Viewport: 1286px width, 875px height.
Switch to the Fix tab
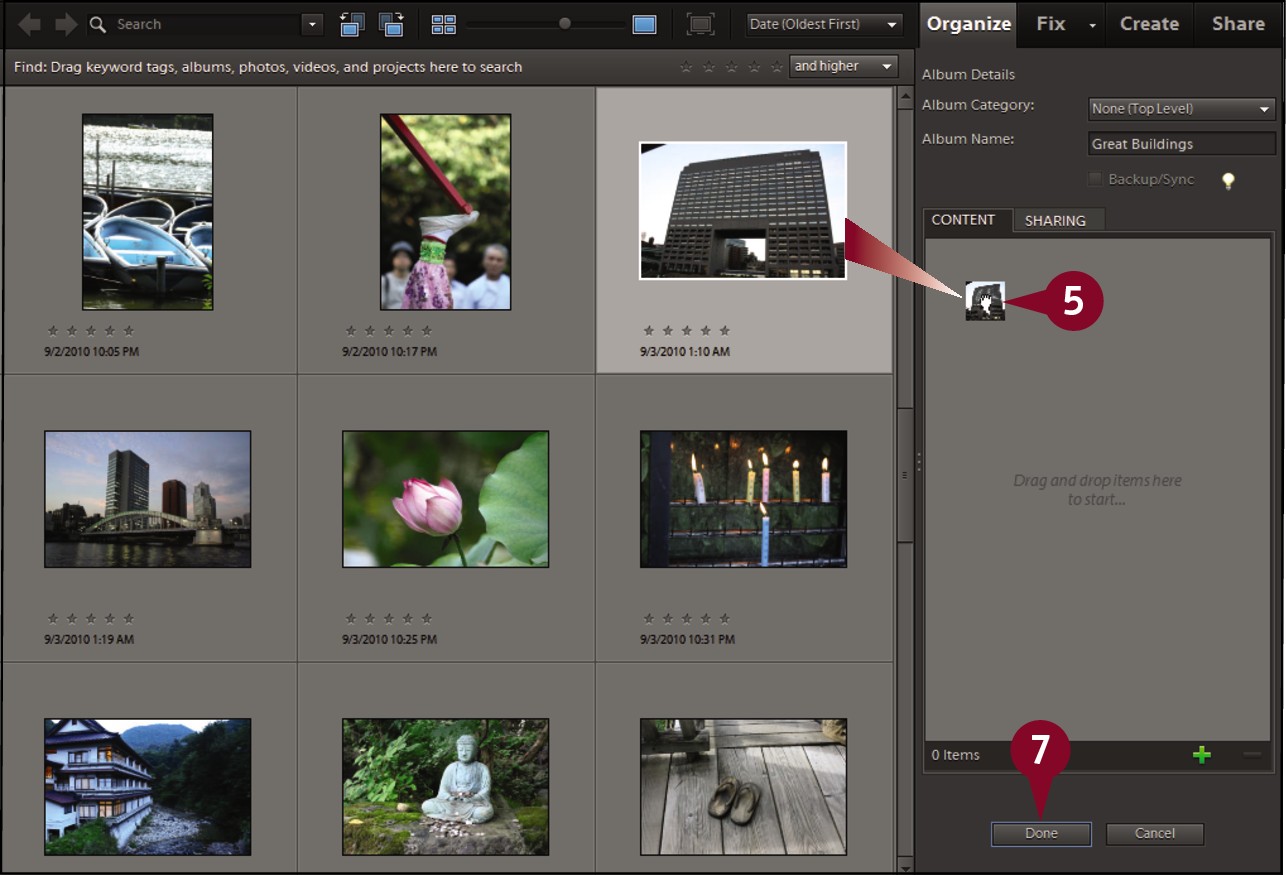(x=1051, y=24)
